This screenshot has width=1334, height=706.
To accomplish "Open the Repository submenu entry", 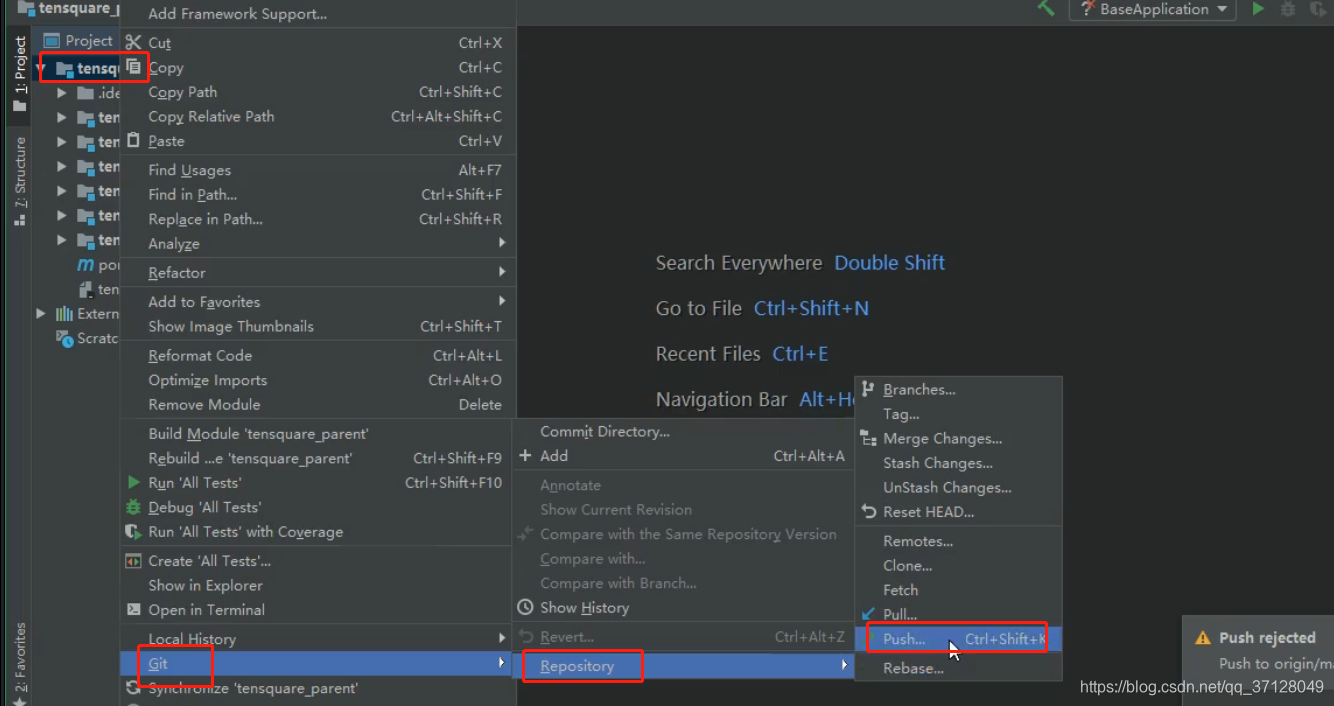I will (684, 666).
